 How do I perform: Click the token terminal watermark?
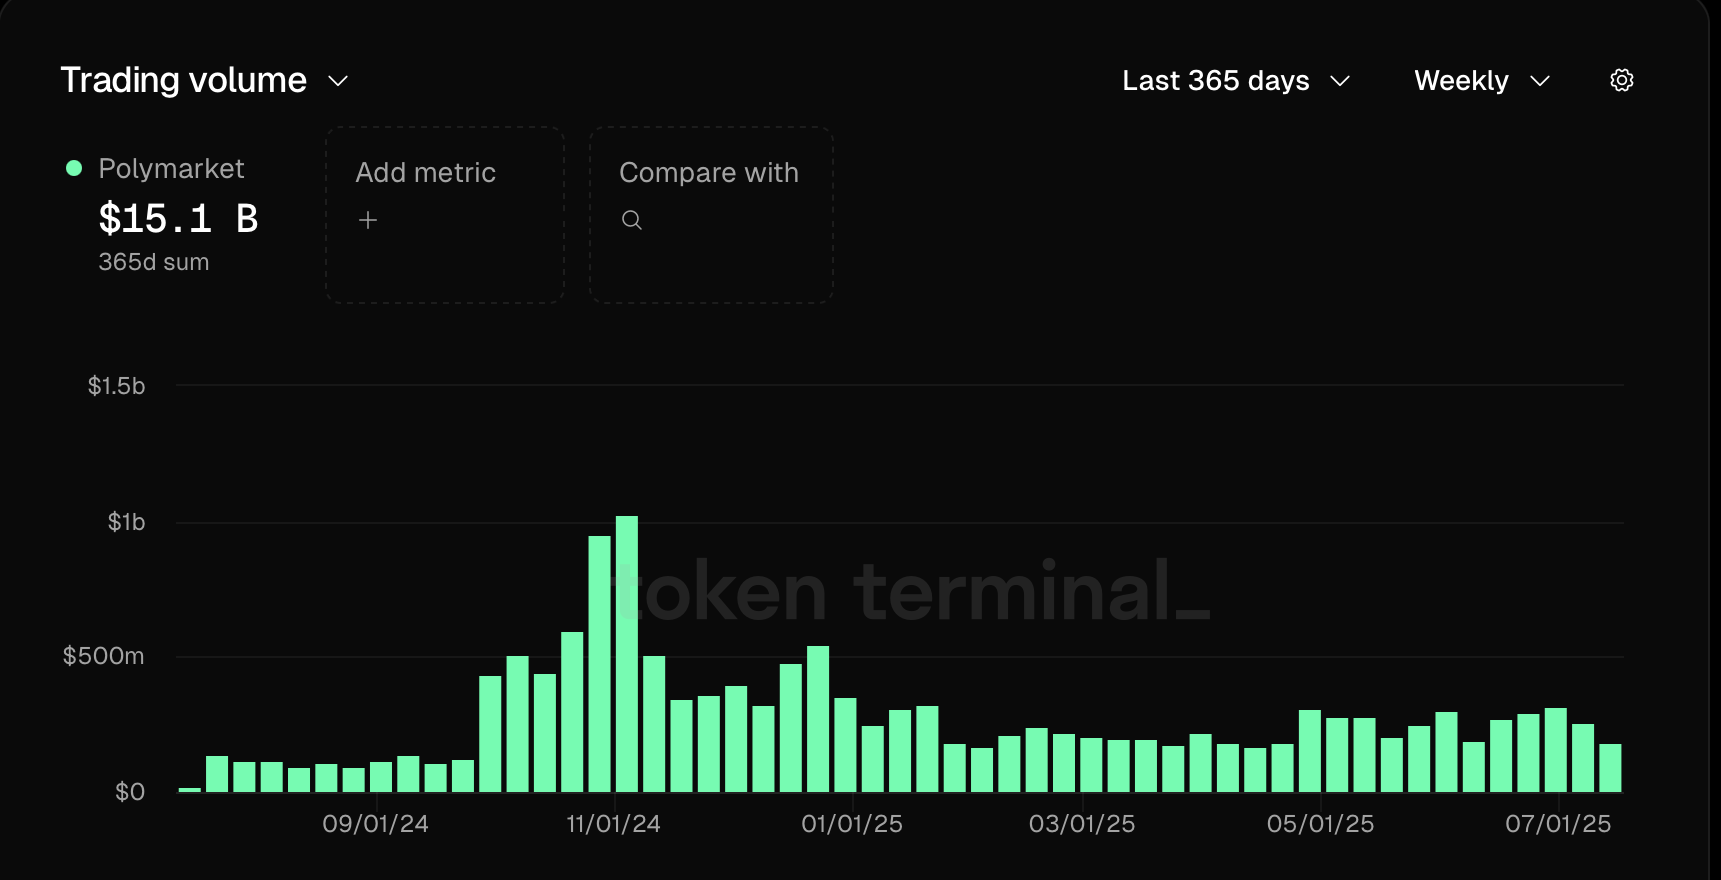click(912, 592)
